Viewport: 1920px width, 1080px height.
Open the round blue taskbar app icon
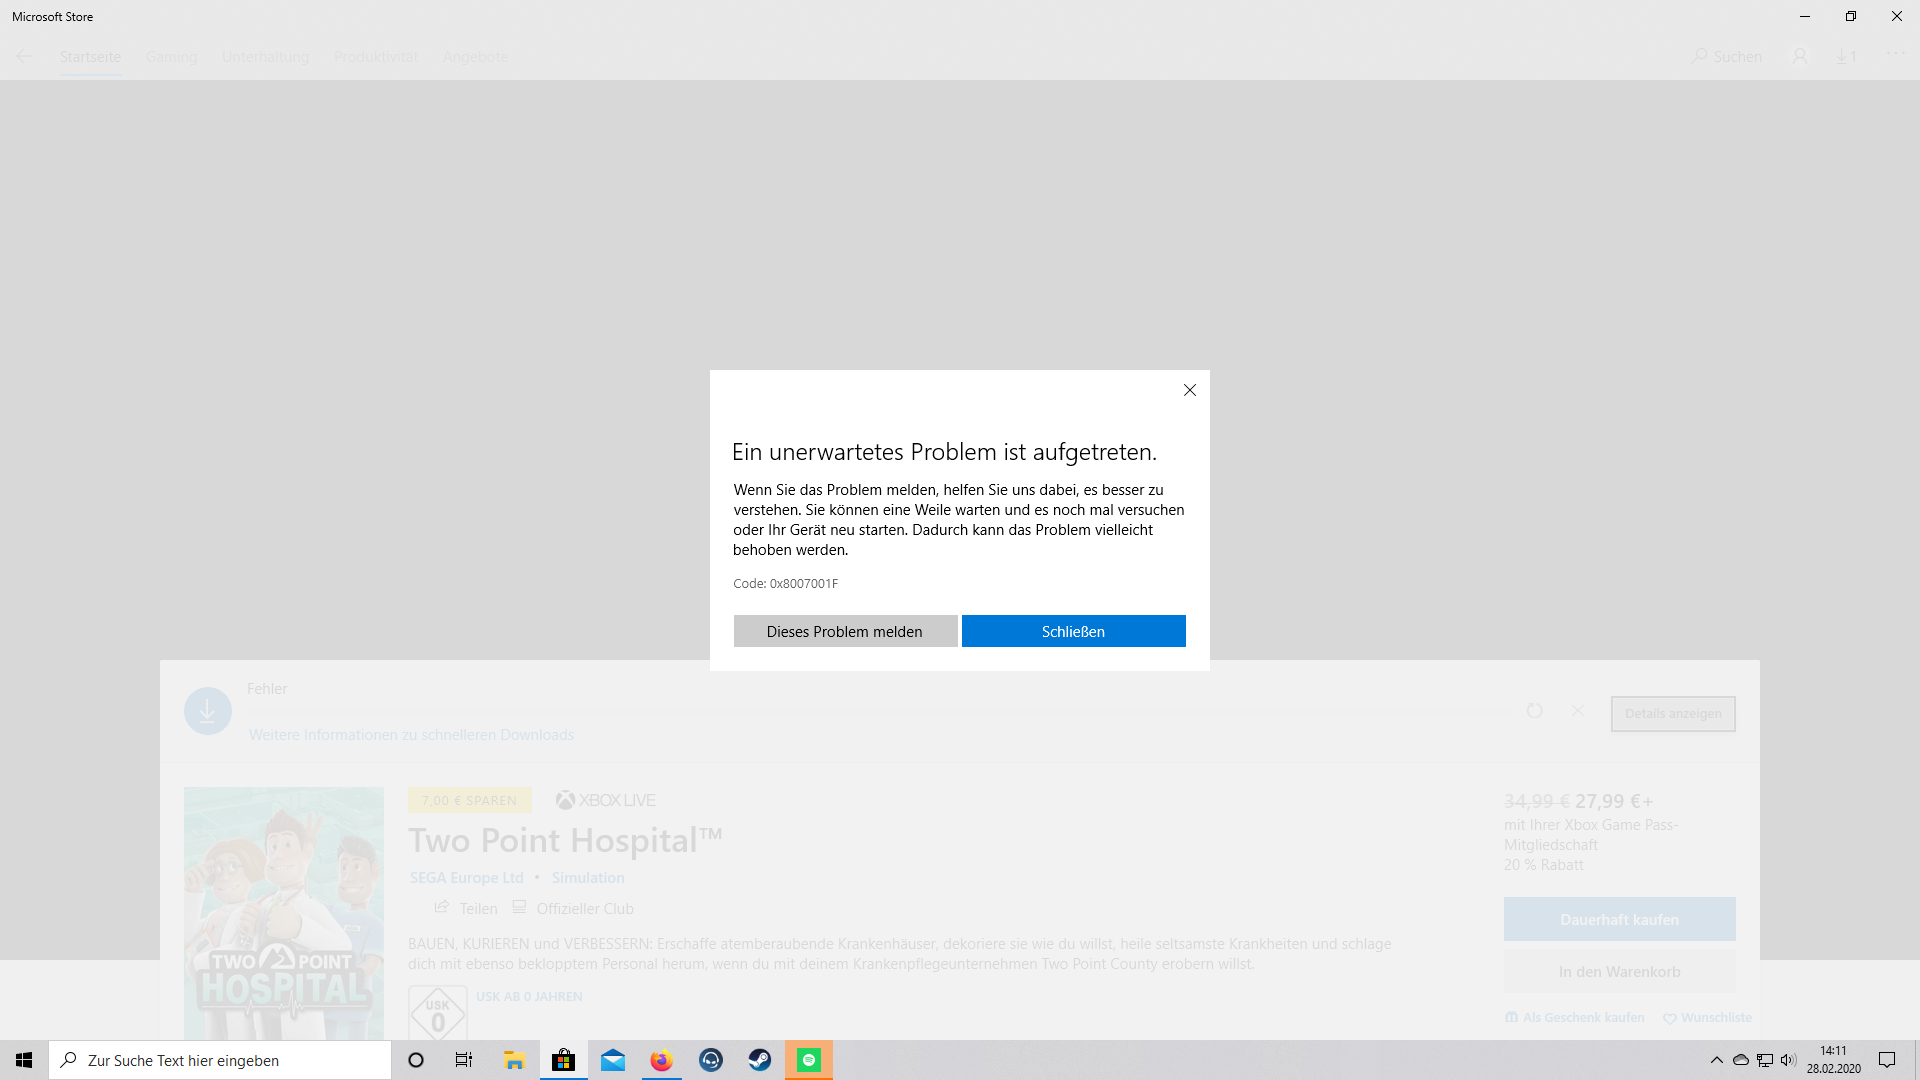[711, 1060]
